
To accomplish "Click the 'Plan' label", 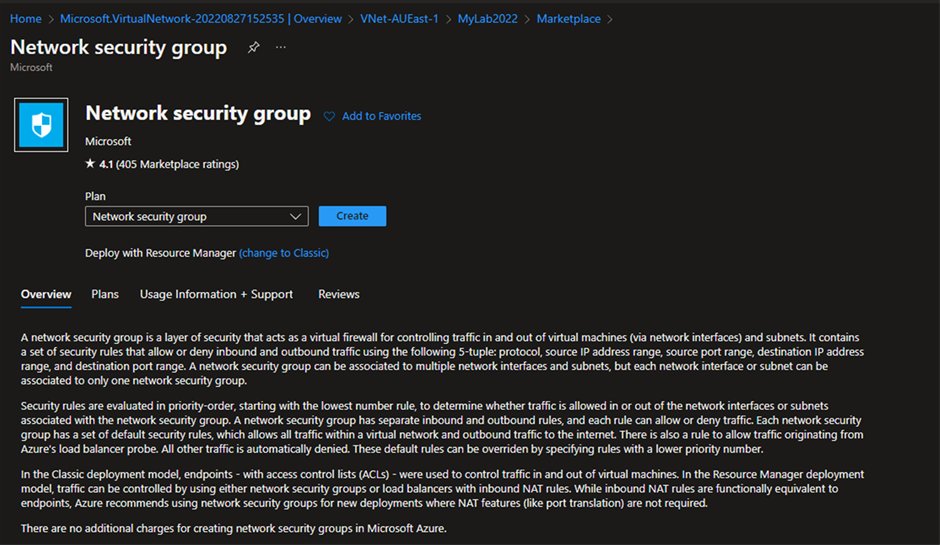I will [95, 196].
